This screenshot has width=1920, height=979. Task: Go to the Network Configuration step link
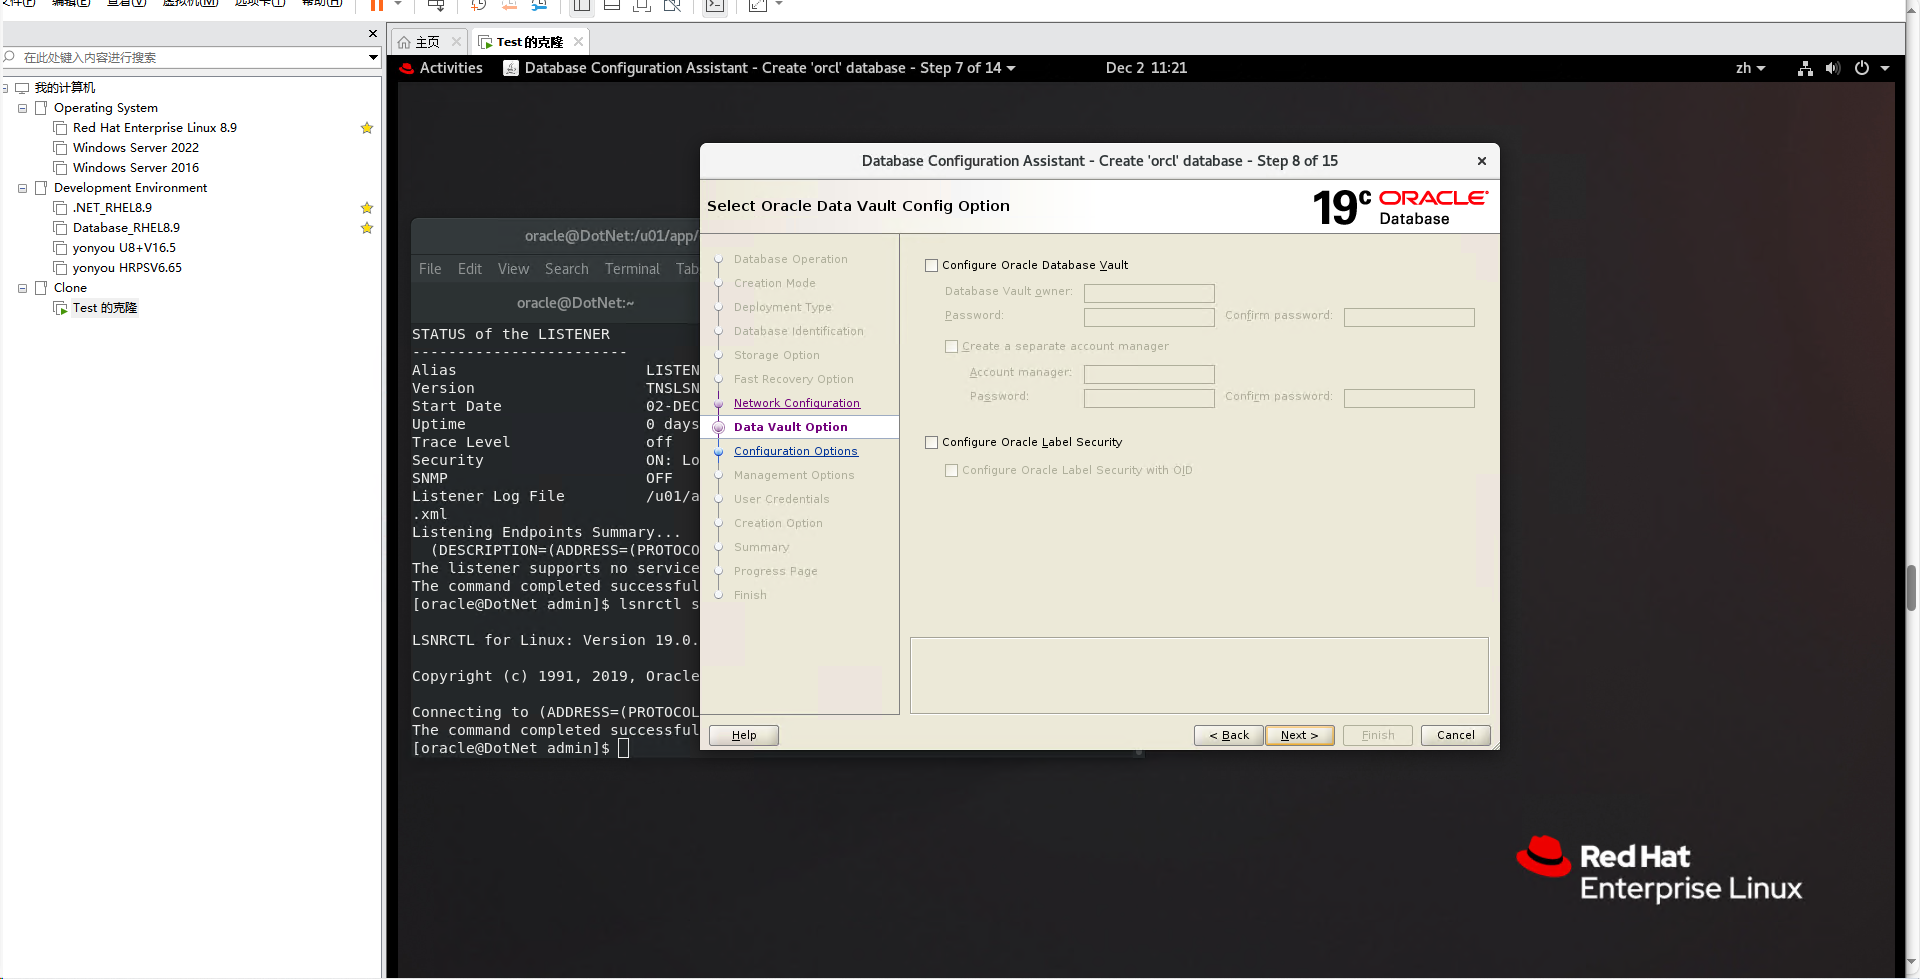(x=796, y=403)
